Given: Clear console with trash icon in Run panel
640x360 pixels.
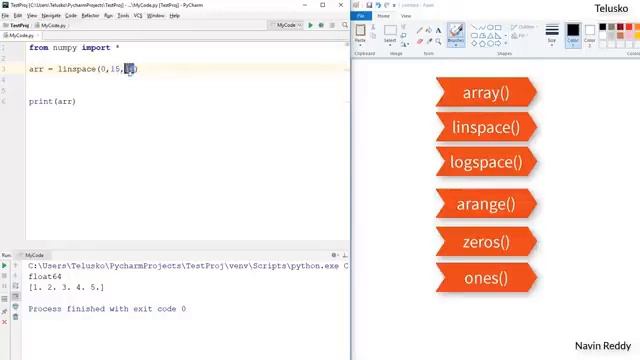Looking at the screenshot, I should (x=16, y=317).
